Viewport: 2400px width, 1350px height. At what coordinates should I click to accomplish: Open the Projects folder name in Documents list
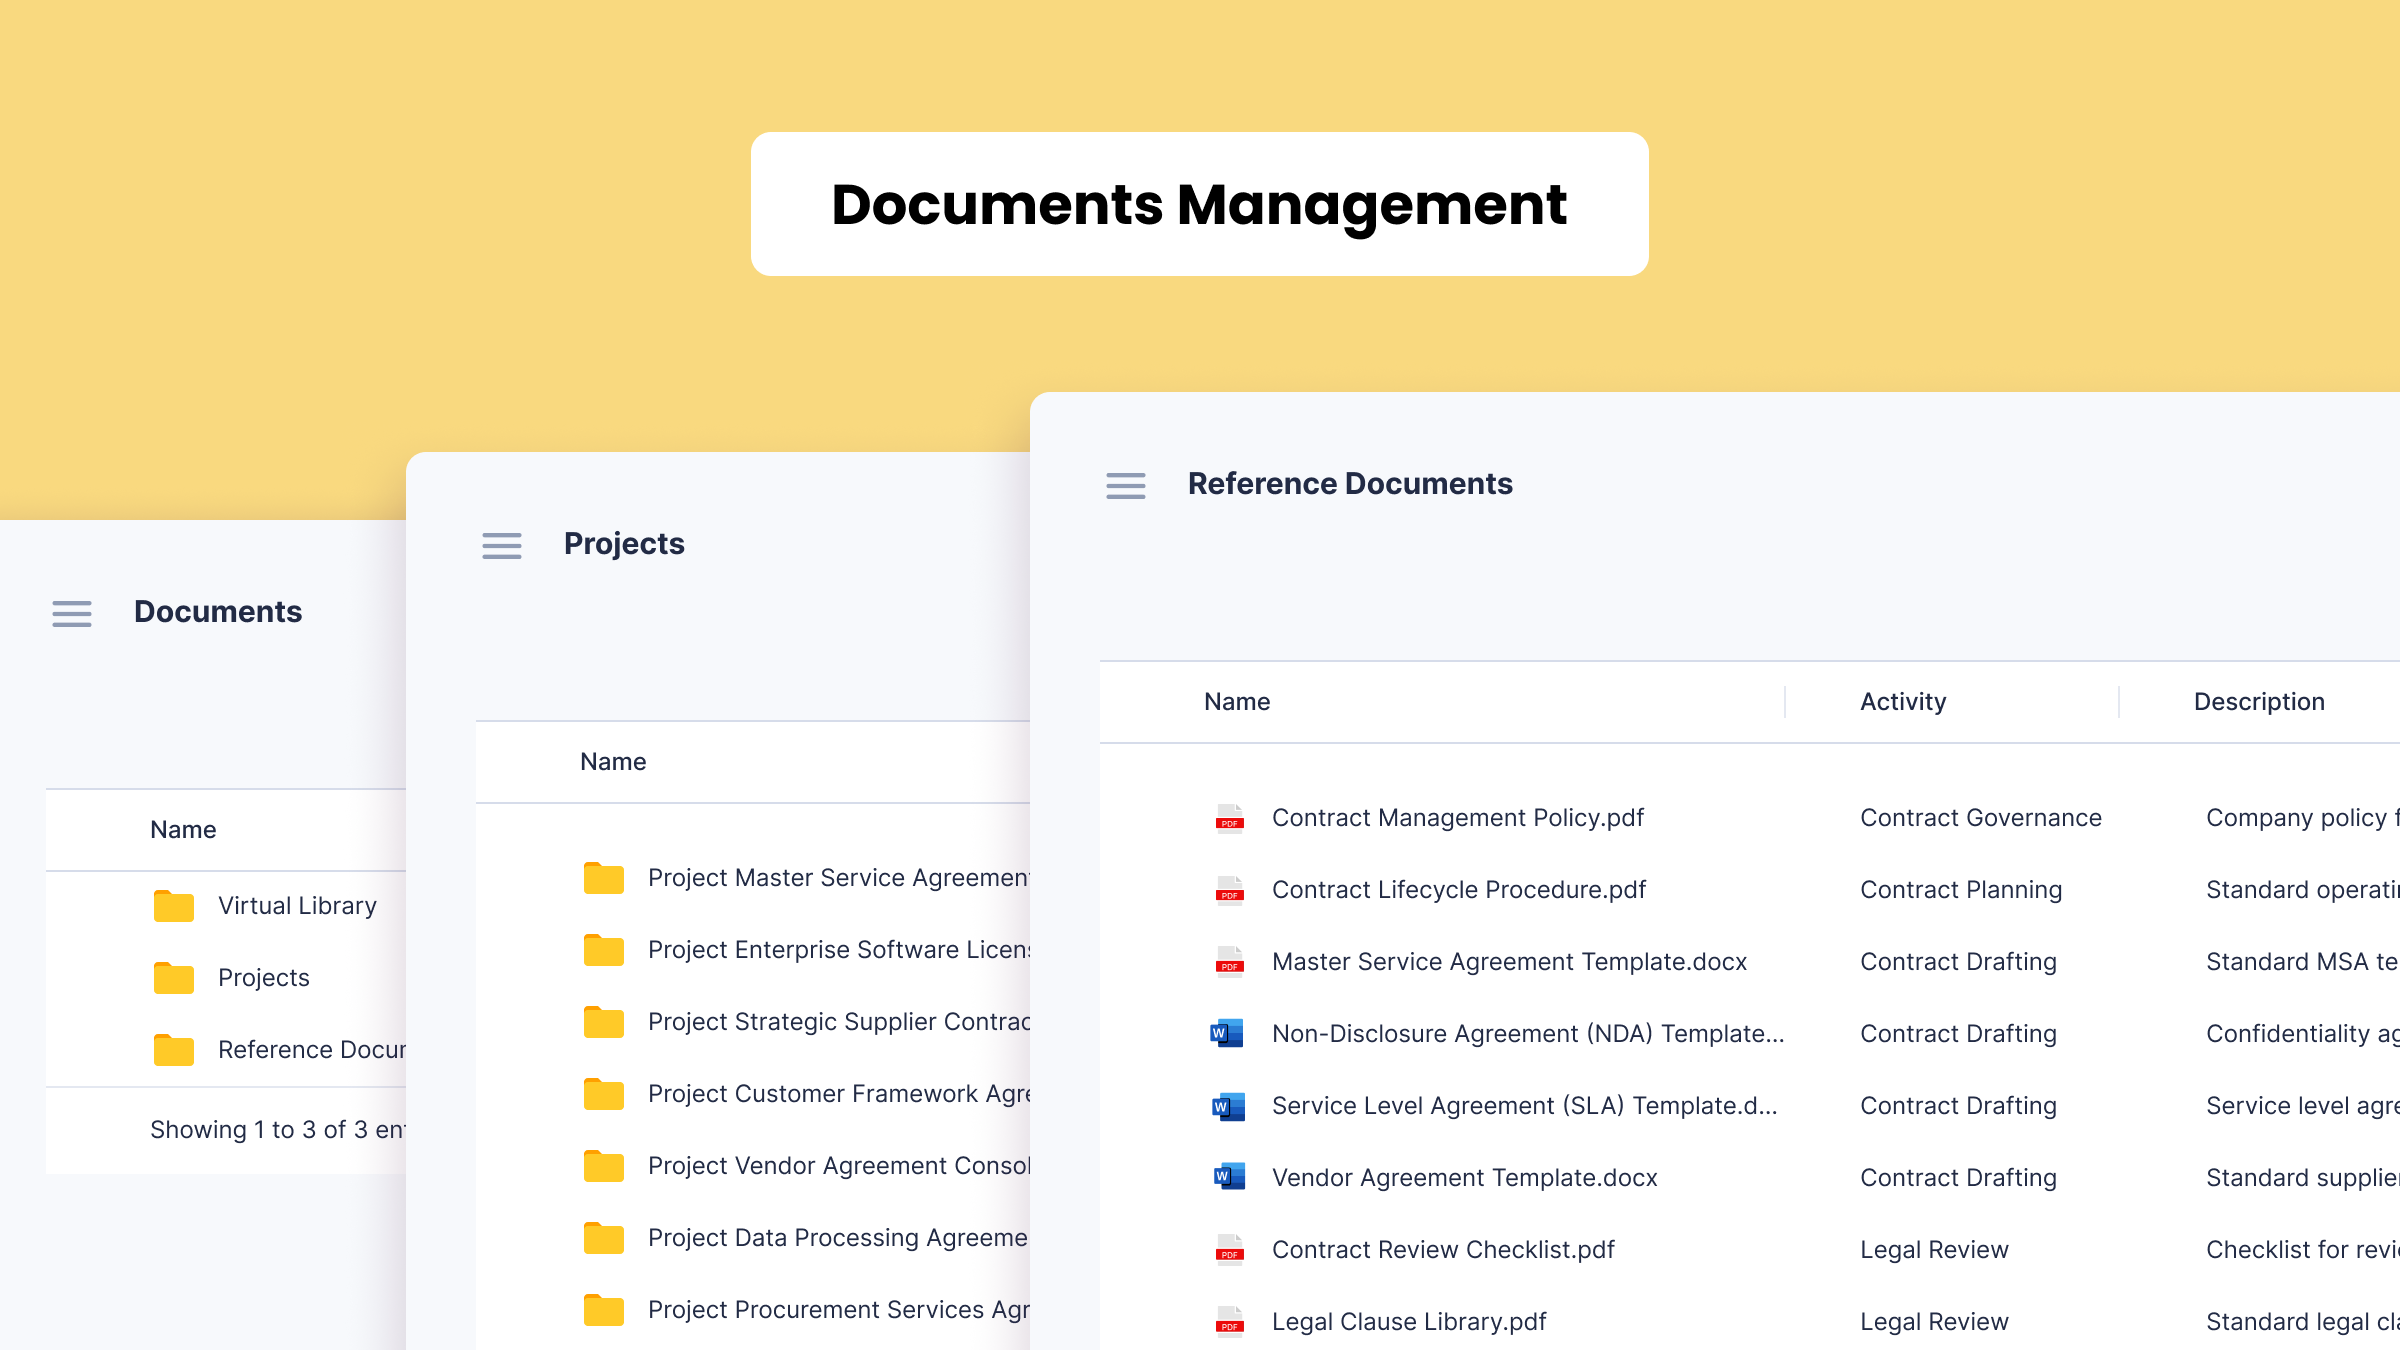(264, 978)
